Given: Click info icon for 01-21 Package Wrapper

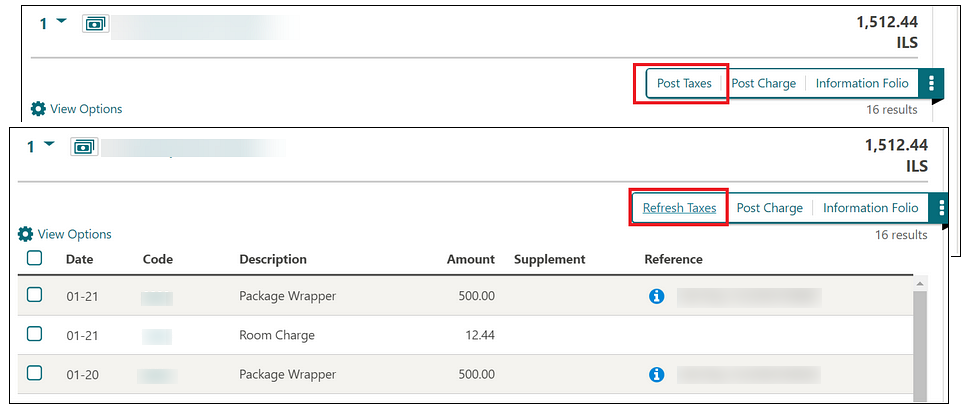Looking at the screenshot, I should tap(657, 296).
